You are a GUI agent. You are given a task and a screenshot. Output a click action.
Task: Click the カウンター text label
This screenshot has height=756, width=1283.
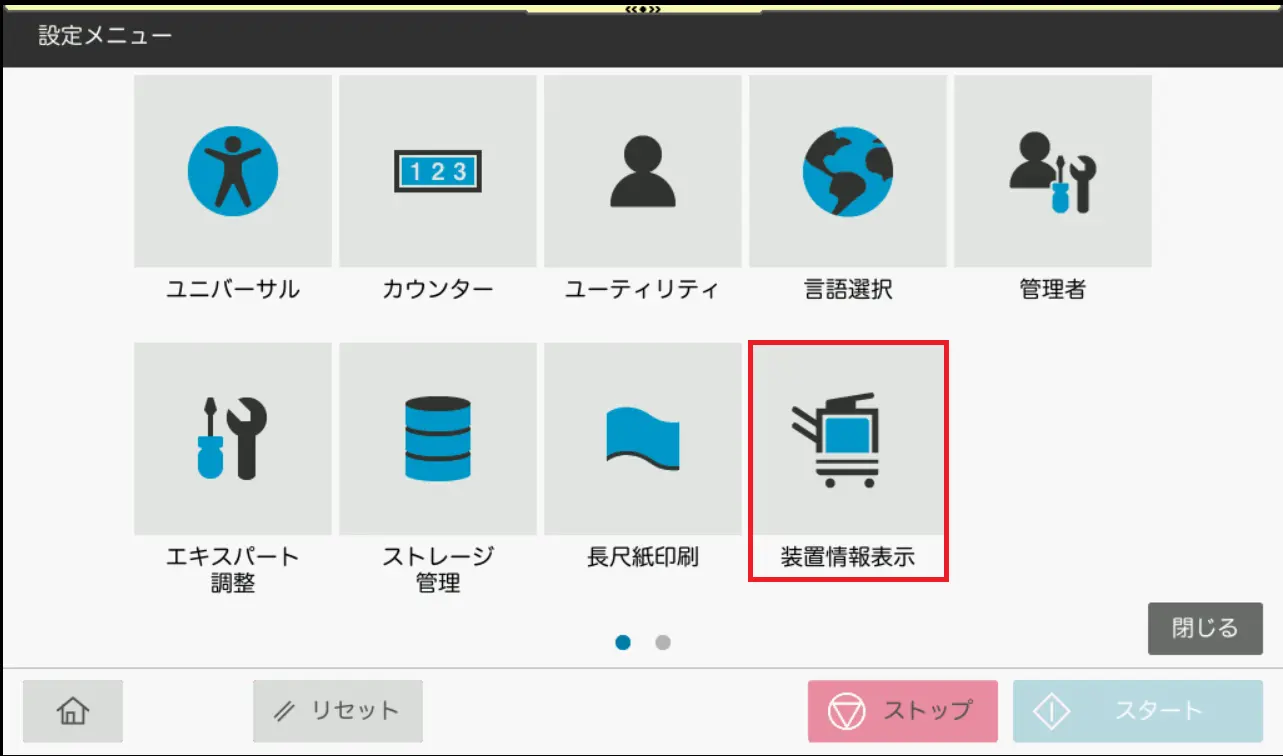tap(438, 290)
